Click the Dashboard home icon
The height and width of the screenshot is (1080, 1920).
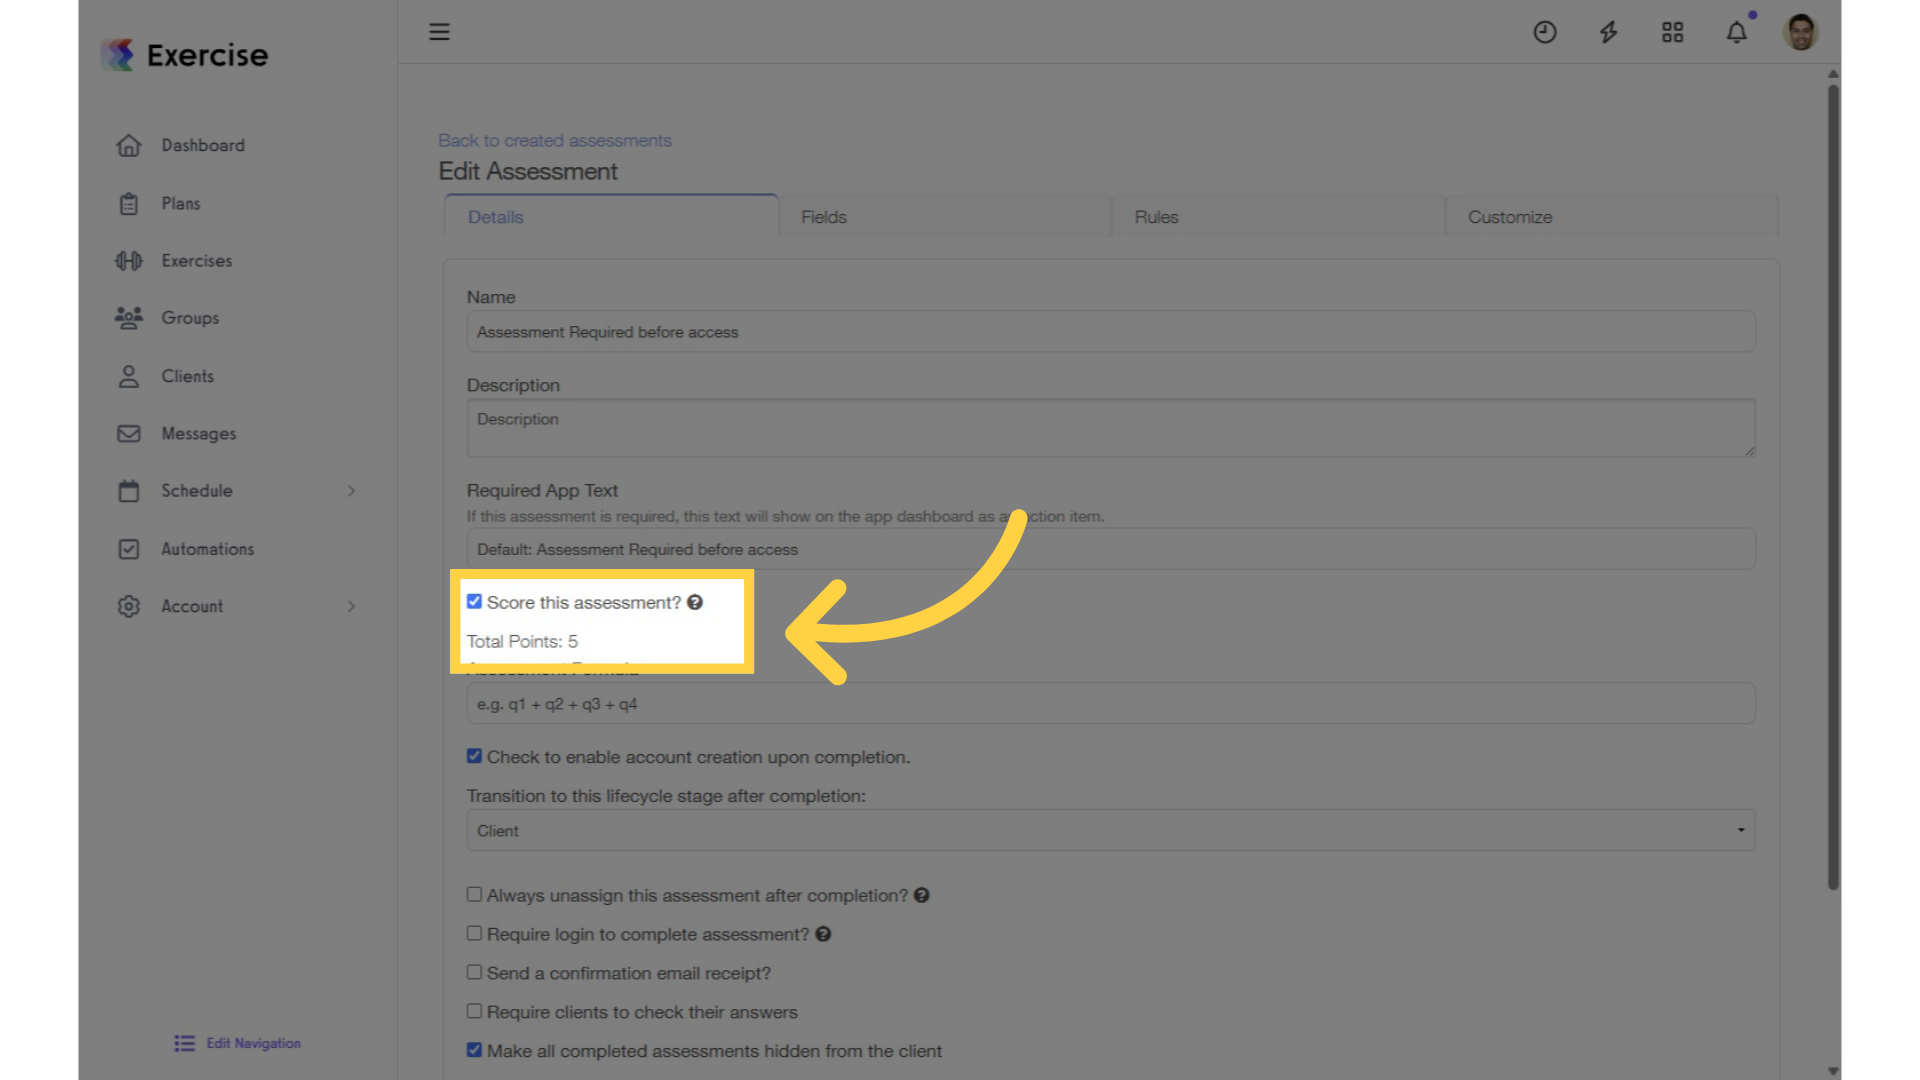coord(129,145)
